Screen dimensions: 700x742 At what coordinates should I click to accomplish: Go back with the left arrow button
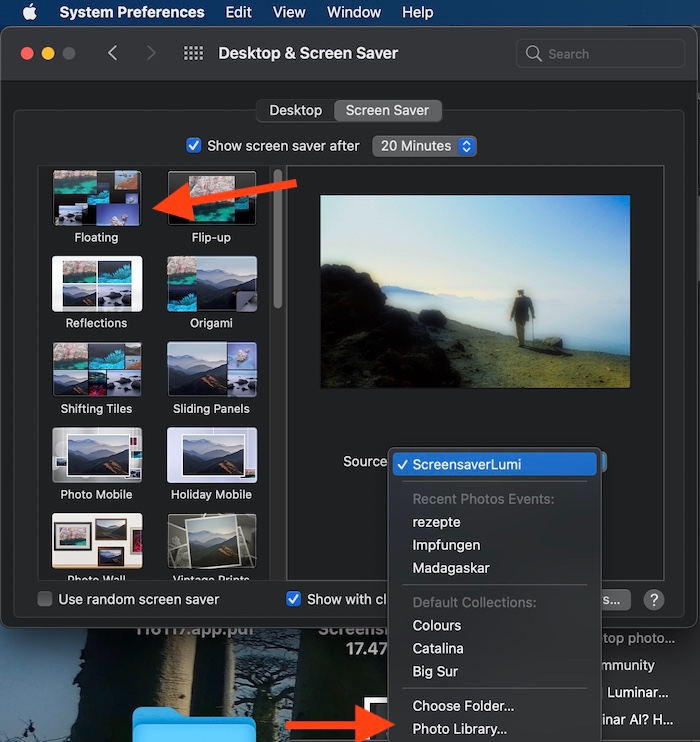112,54
